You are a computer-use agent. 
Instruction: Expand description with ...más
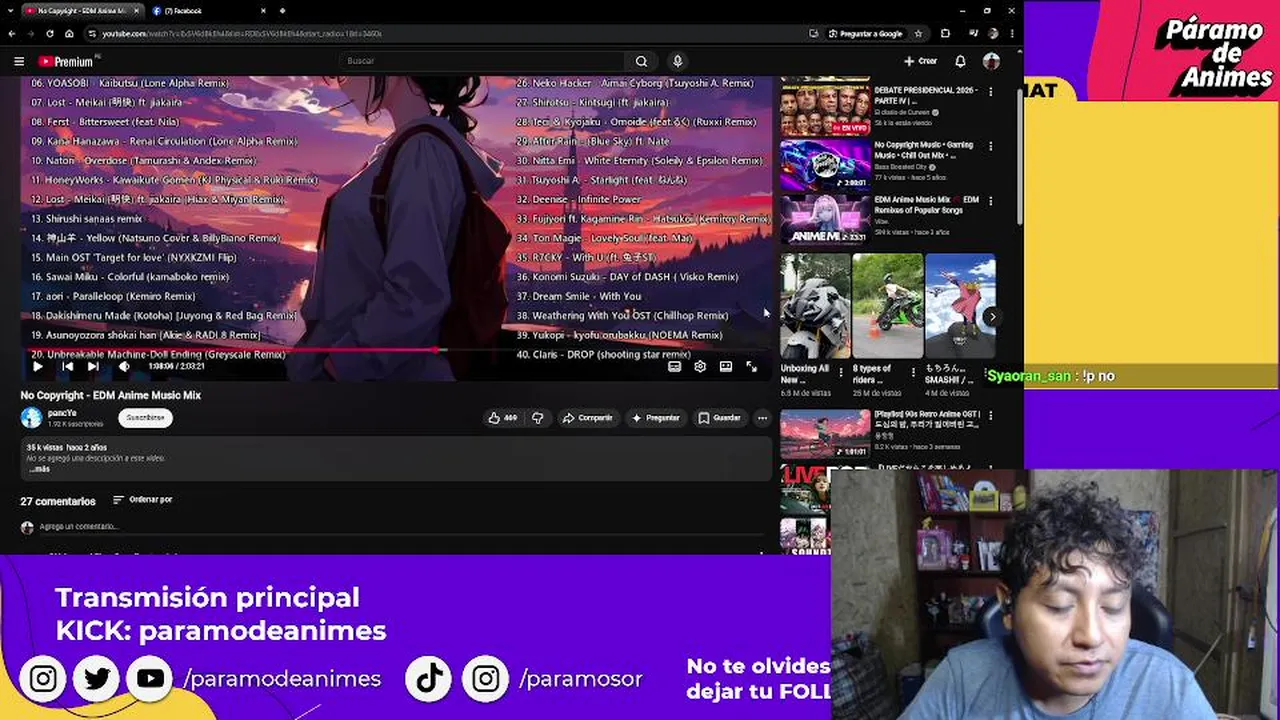(x=39, y=468)
